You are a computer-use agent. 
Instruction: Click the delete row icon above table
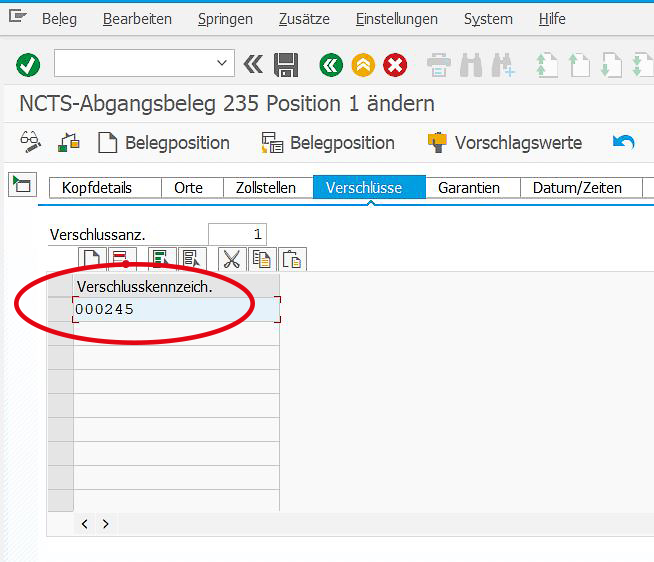tap(121, 260)
